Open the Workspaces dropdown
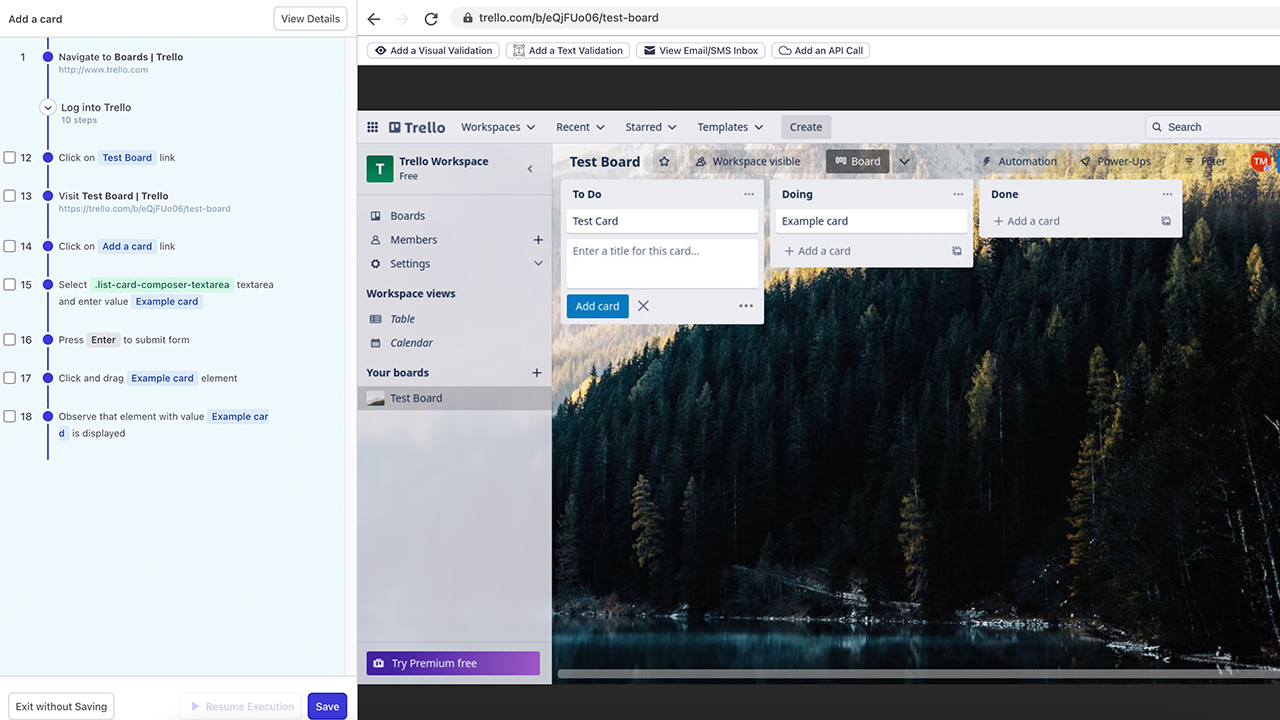The width and height of the screenshot is (1280, 720). 498,127
